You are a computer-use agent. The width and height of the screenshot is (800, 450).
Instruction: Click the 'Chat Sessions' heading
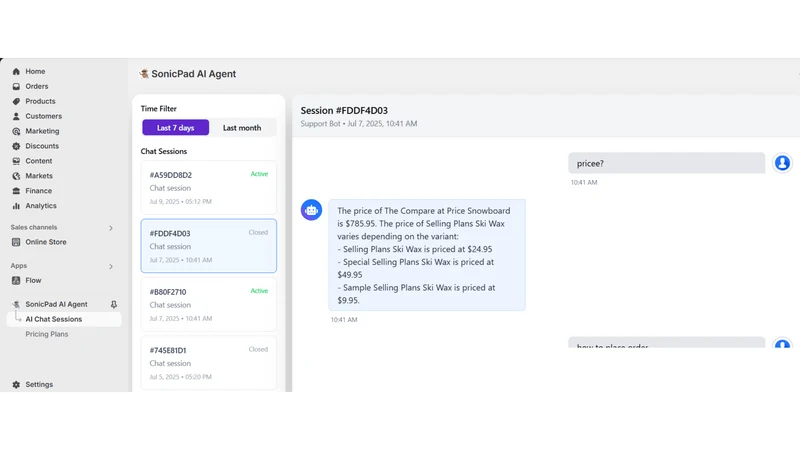164,152
